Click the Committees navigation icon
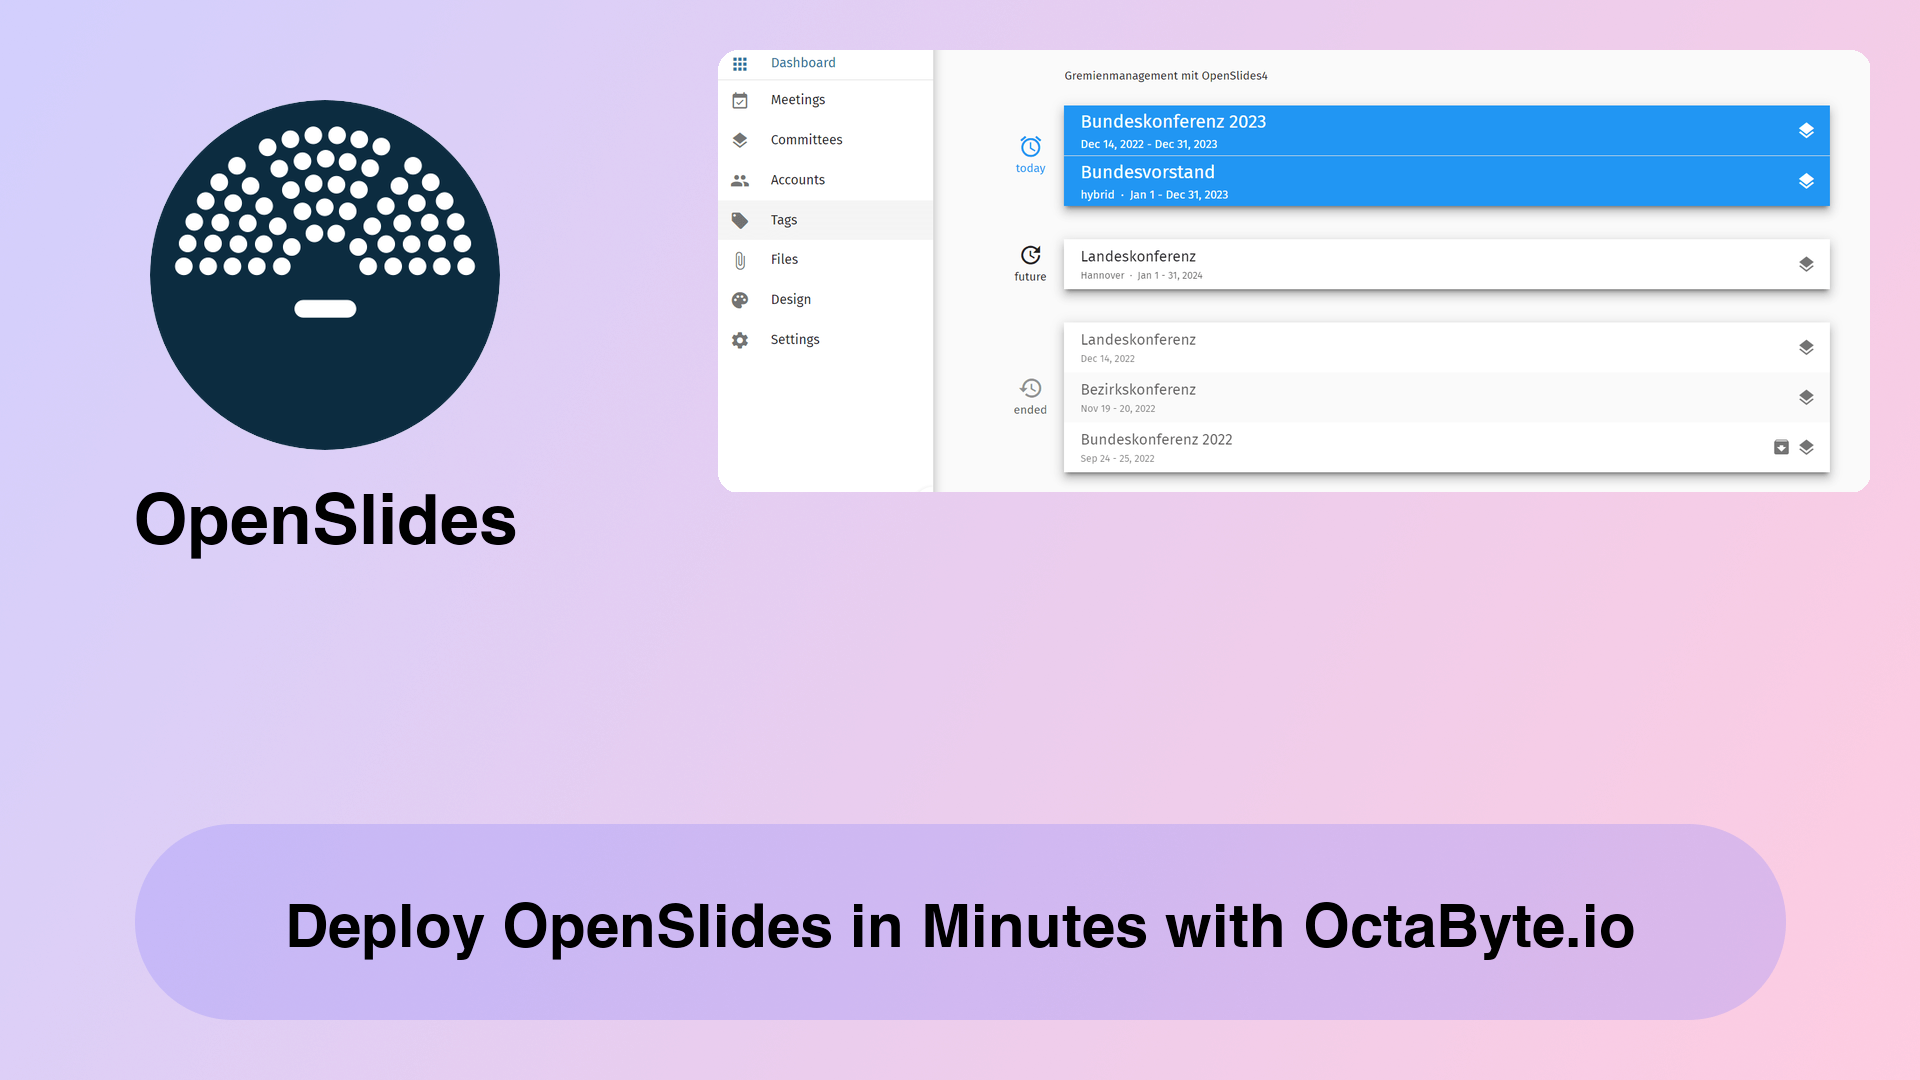This screenshot has height=1080, width=1920. [x=740, y=140]
